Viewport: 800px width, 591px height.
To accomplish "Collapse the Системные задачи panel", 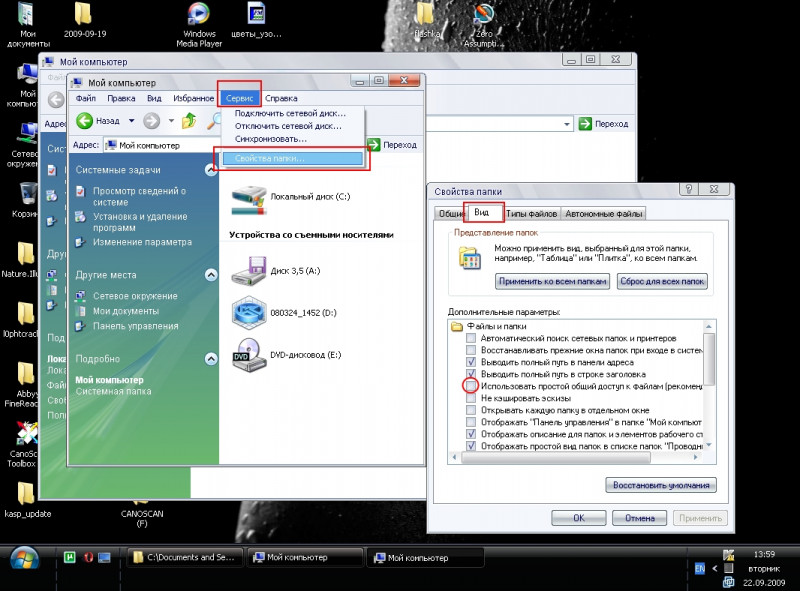I will pos(211,170).
